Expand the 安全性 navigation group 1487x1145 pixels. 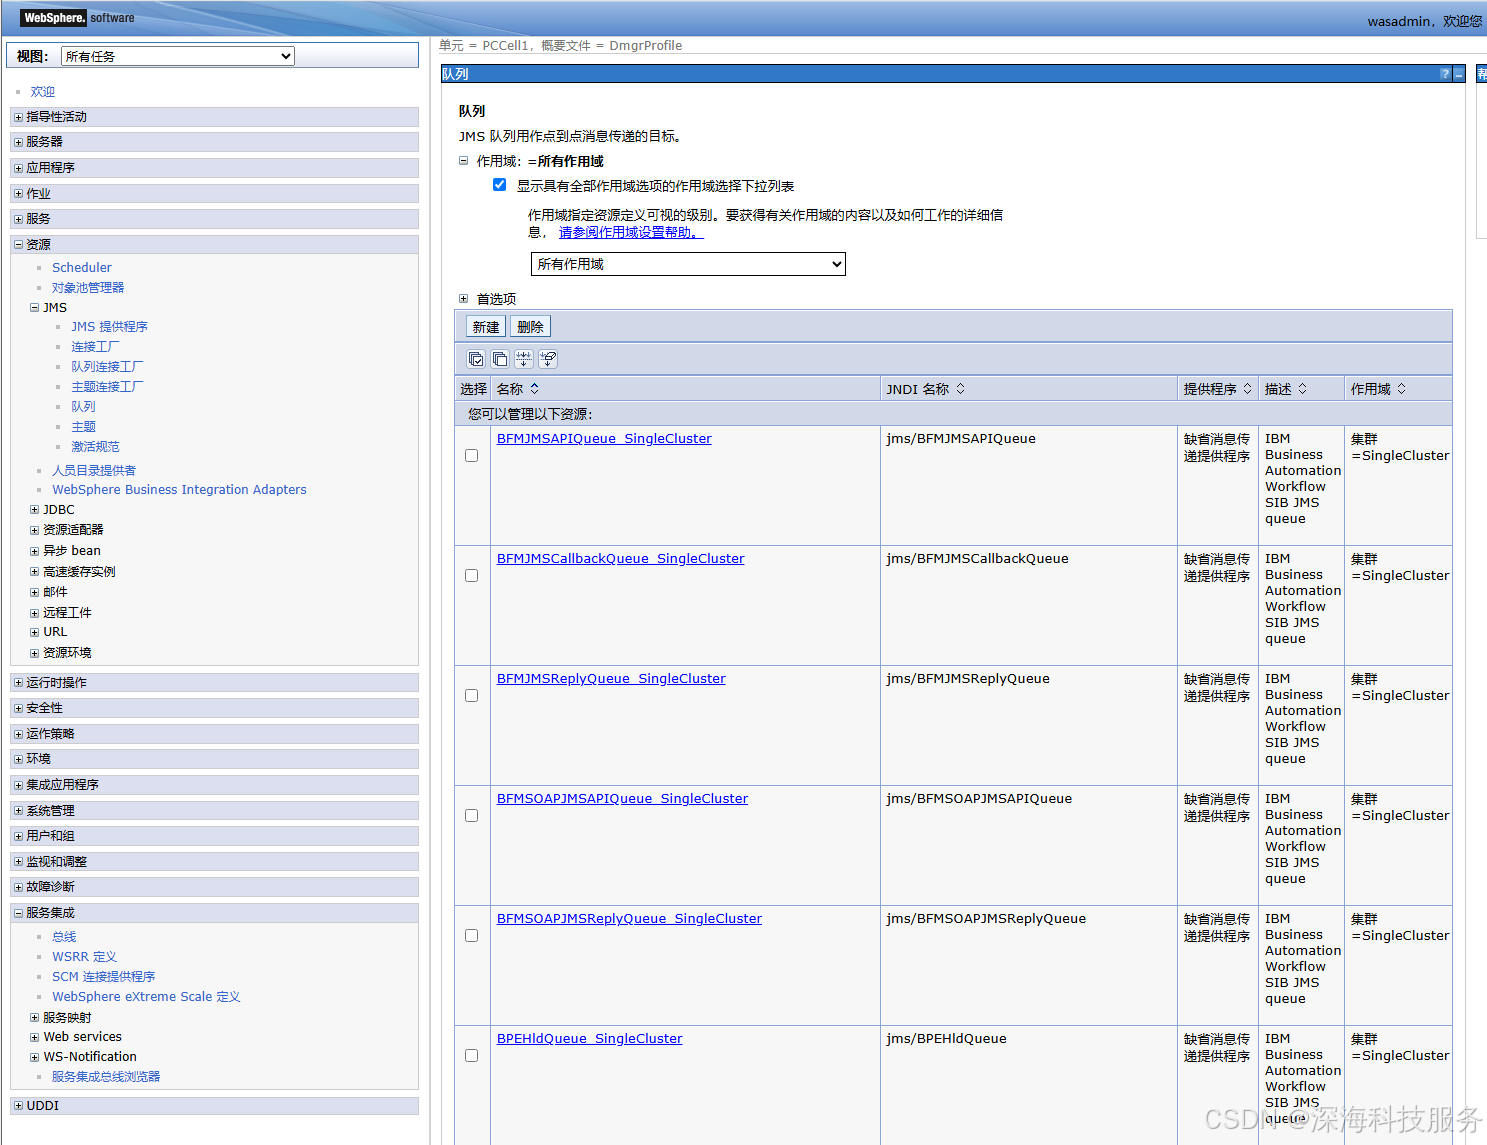[18, 708]
